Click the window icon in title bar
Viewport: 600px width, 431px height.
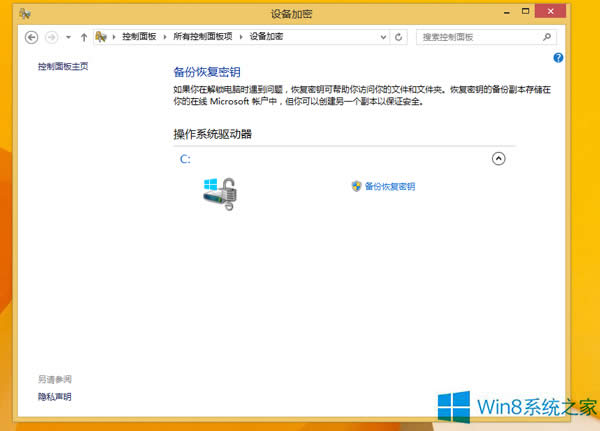click(x=25, y=14)
